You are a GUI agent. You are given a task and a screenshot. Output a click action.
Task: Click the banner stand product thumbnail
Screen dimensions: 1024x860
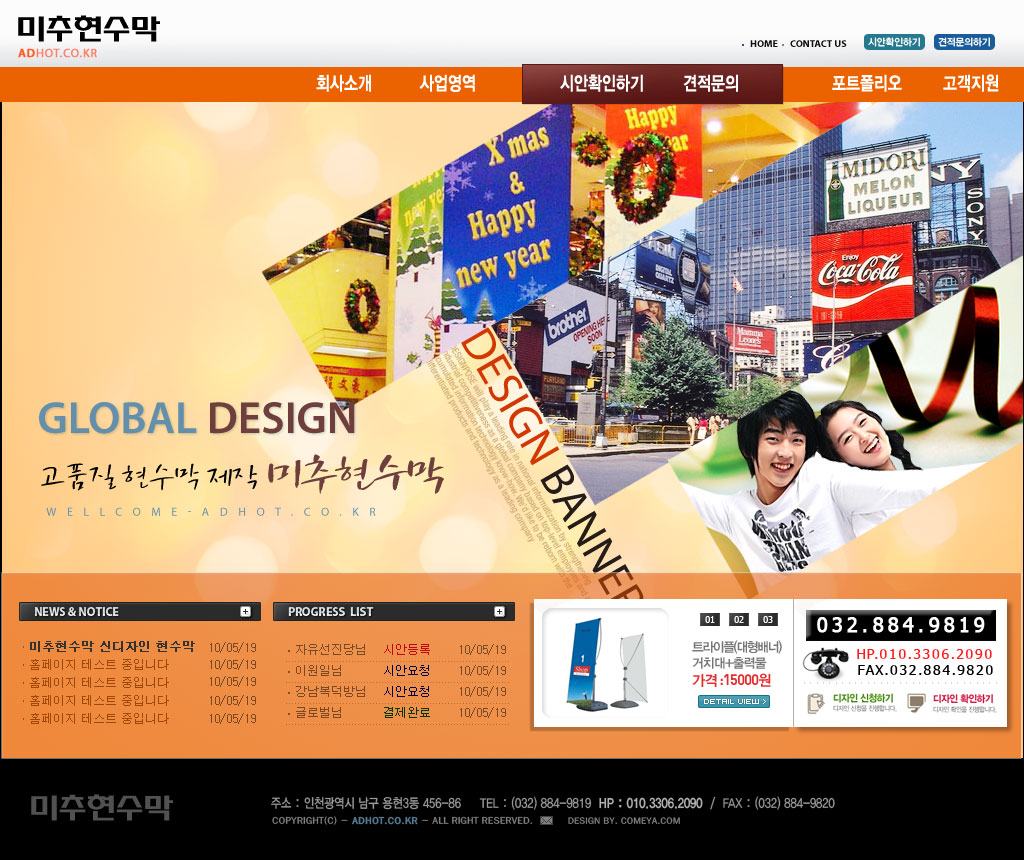point(606,664)
